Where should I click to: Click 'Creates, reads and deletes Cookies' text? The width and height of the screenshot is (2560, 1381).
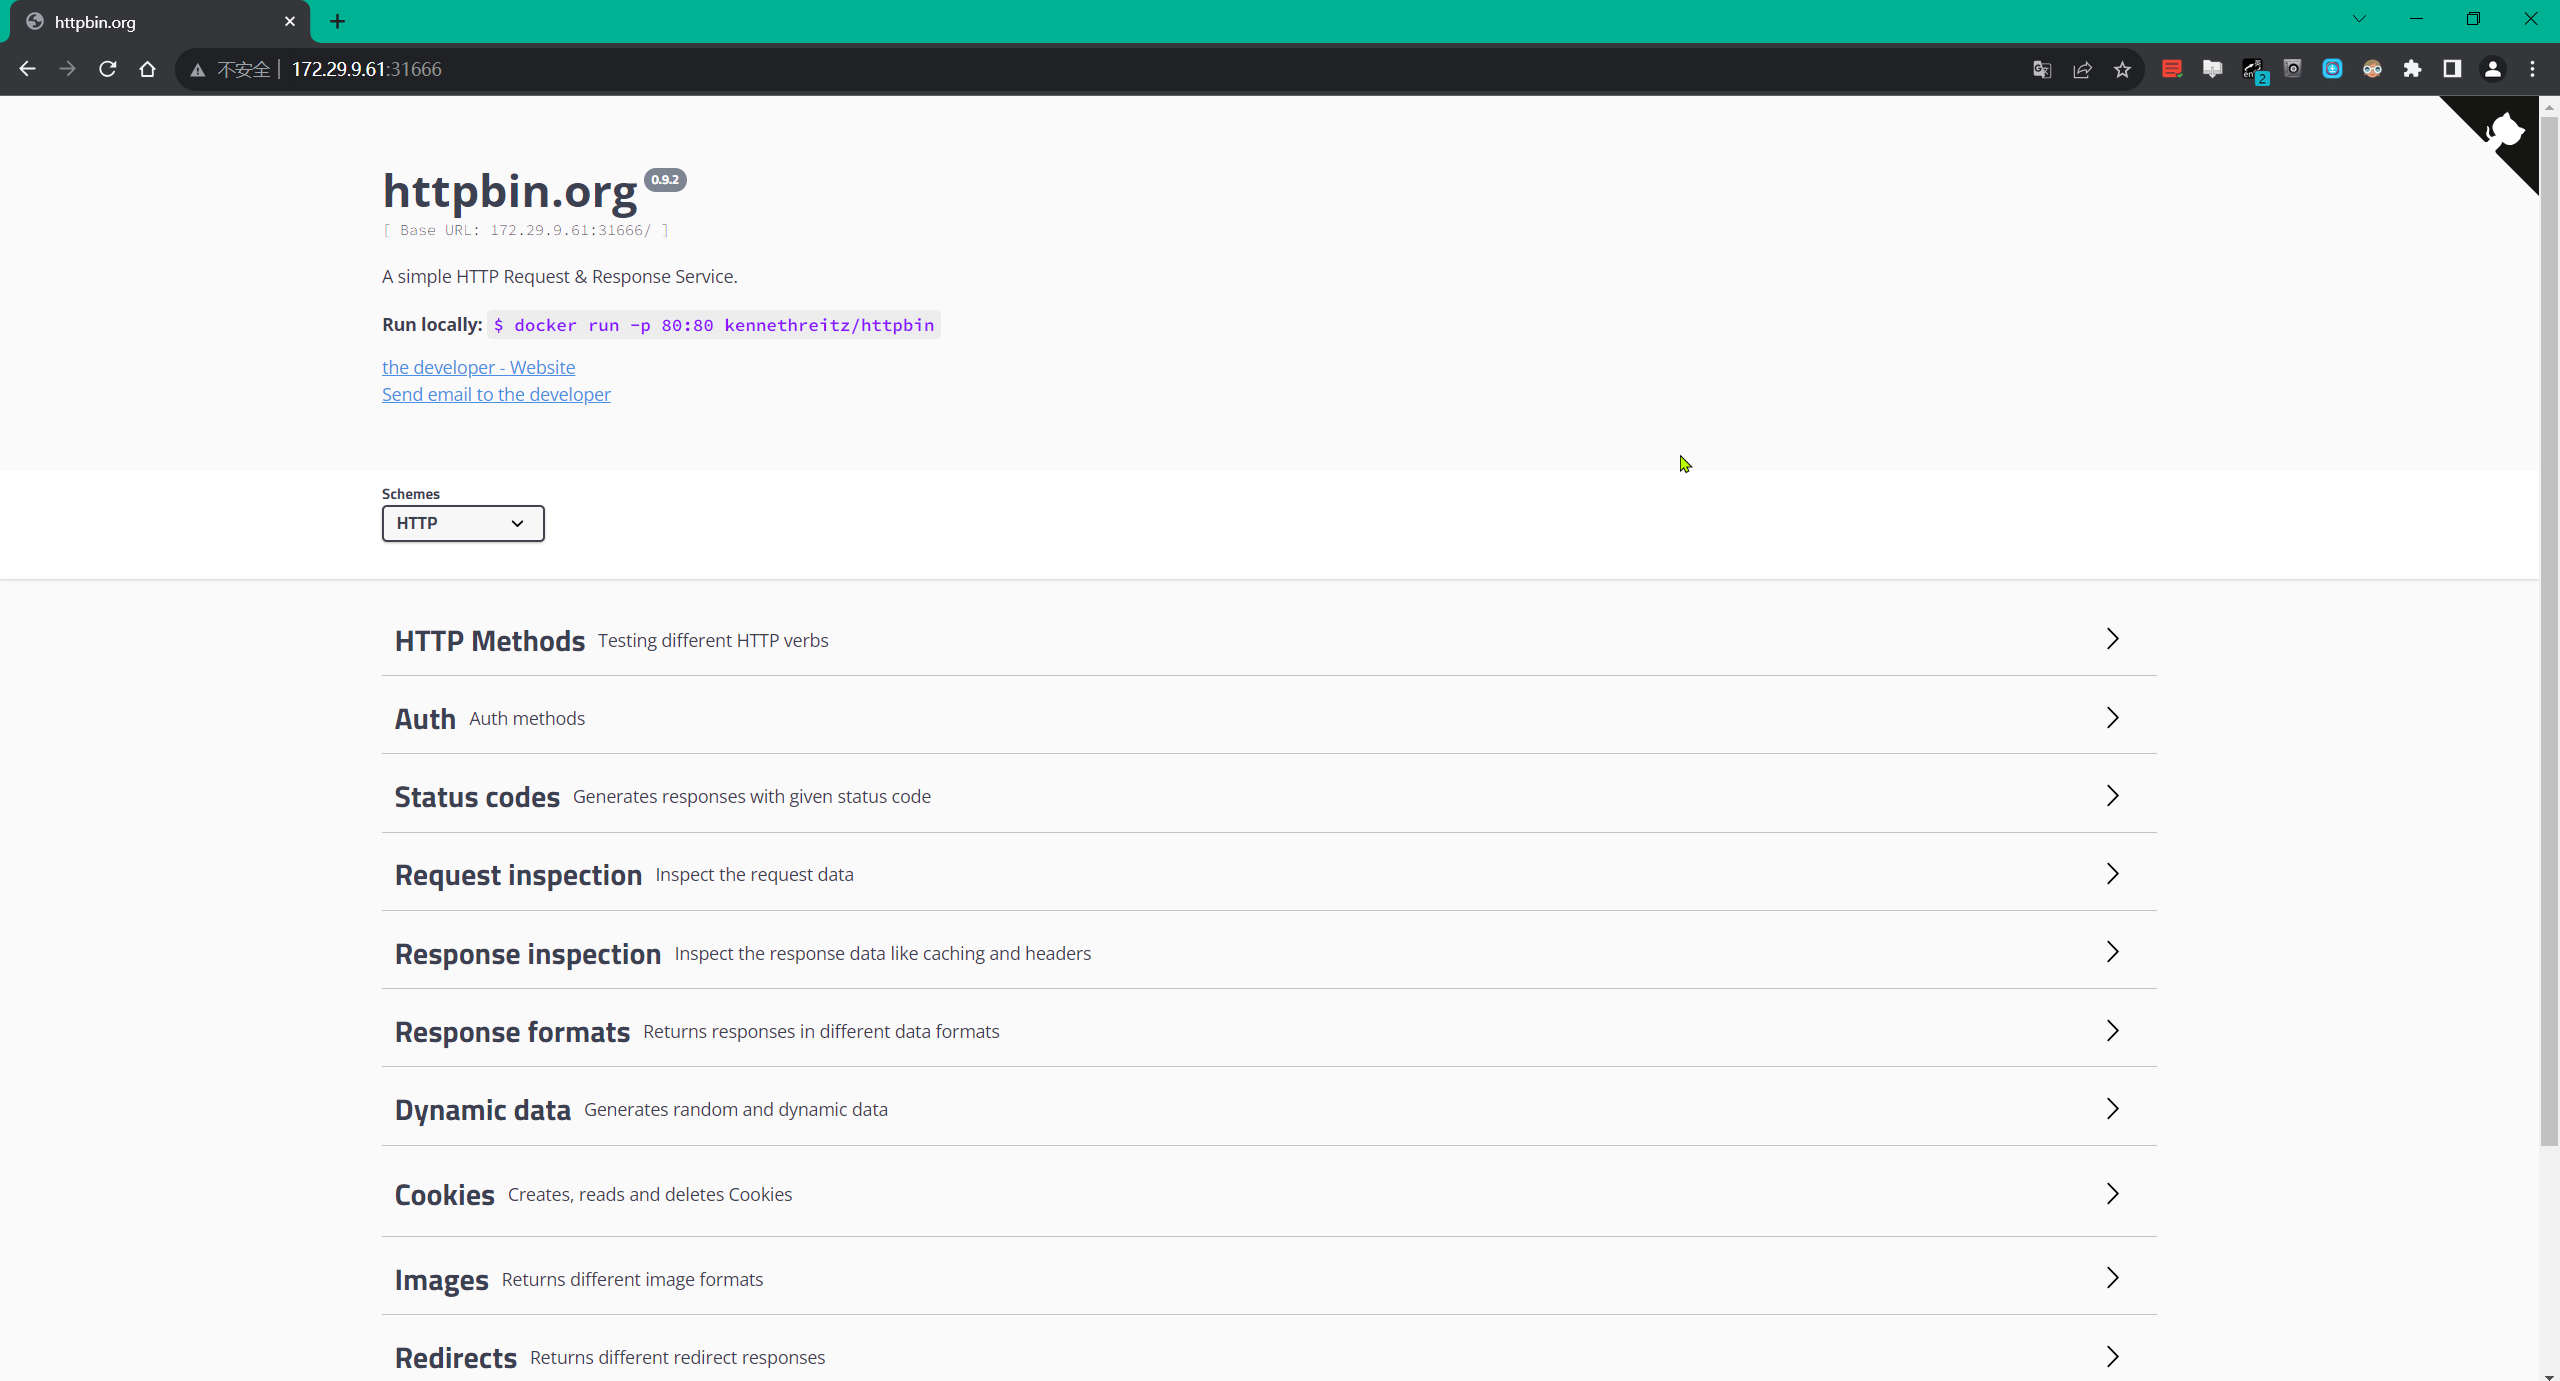coord(650,1194)
